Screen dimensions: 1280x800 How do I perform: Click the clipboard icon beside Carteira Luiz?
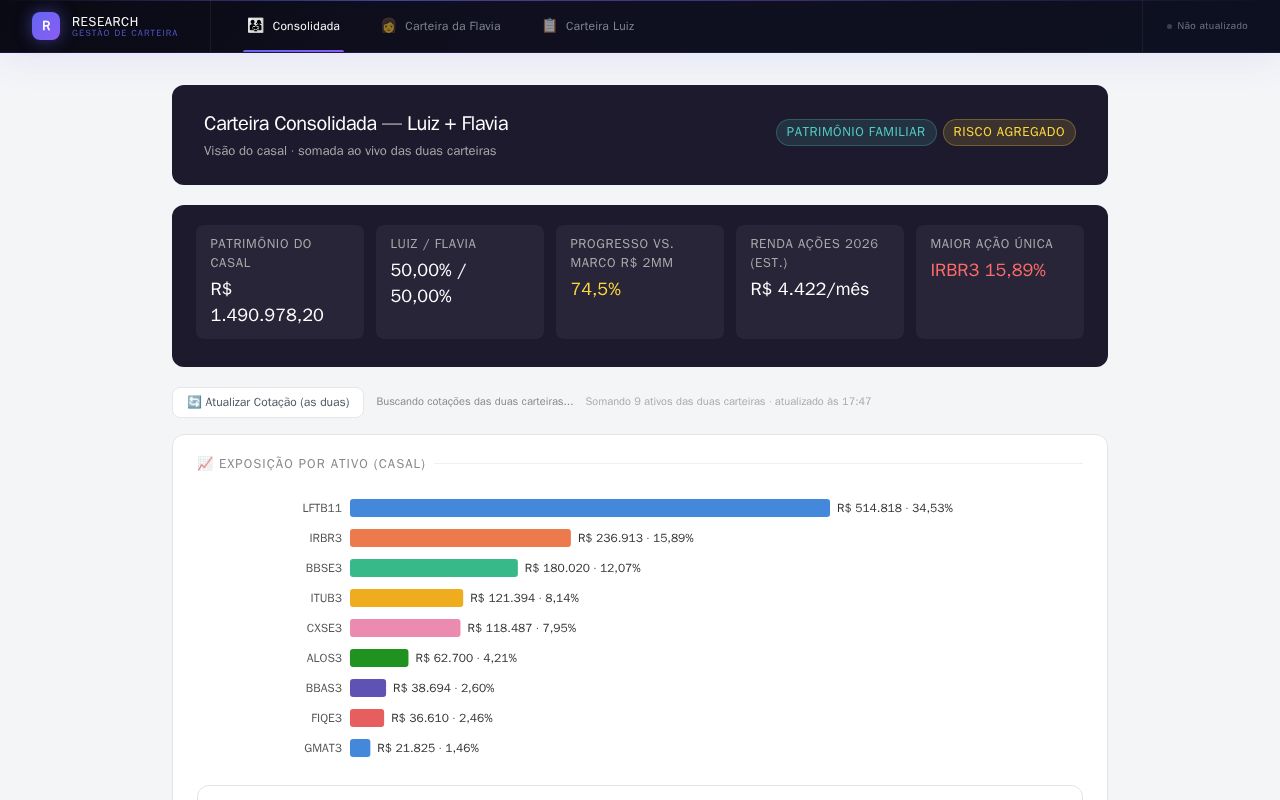click(549, 26)
